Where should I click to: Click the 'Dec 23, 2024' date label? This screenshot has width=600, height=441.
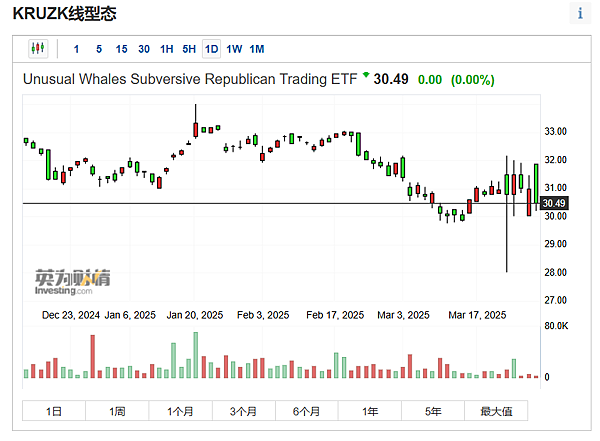[71, 315]
